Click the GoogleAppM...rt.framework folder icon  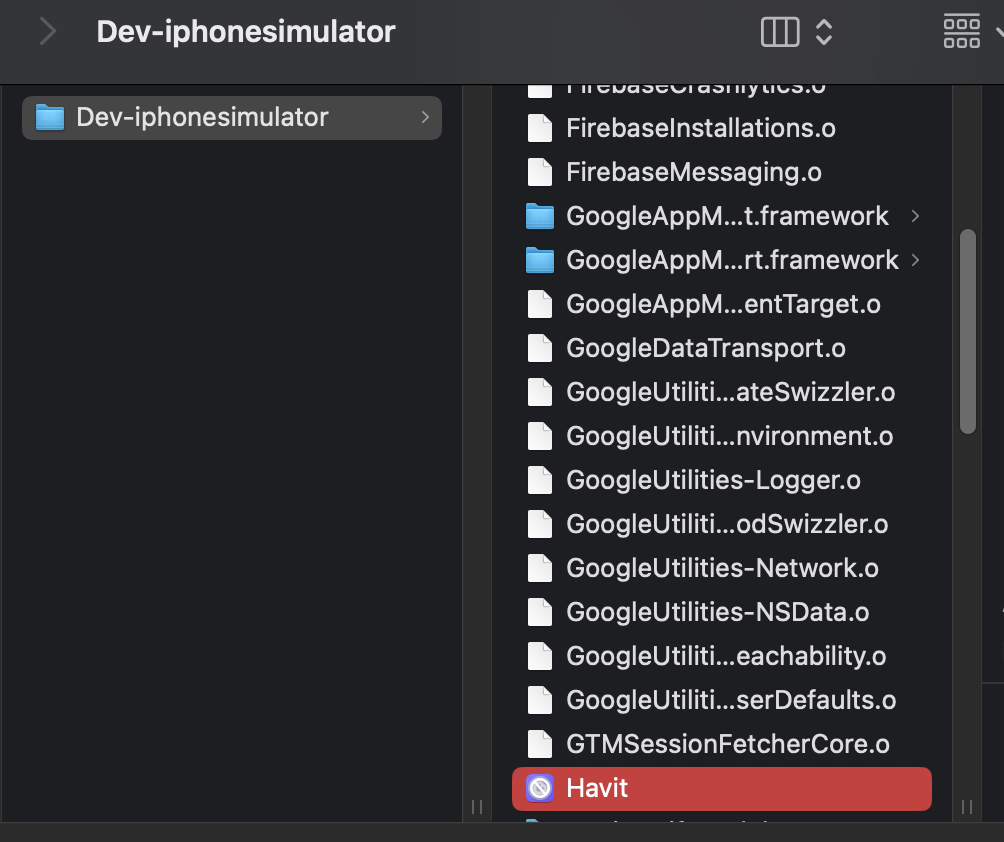point(540,261)
